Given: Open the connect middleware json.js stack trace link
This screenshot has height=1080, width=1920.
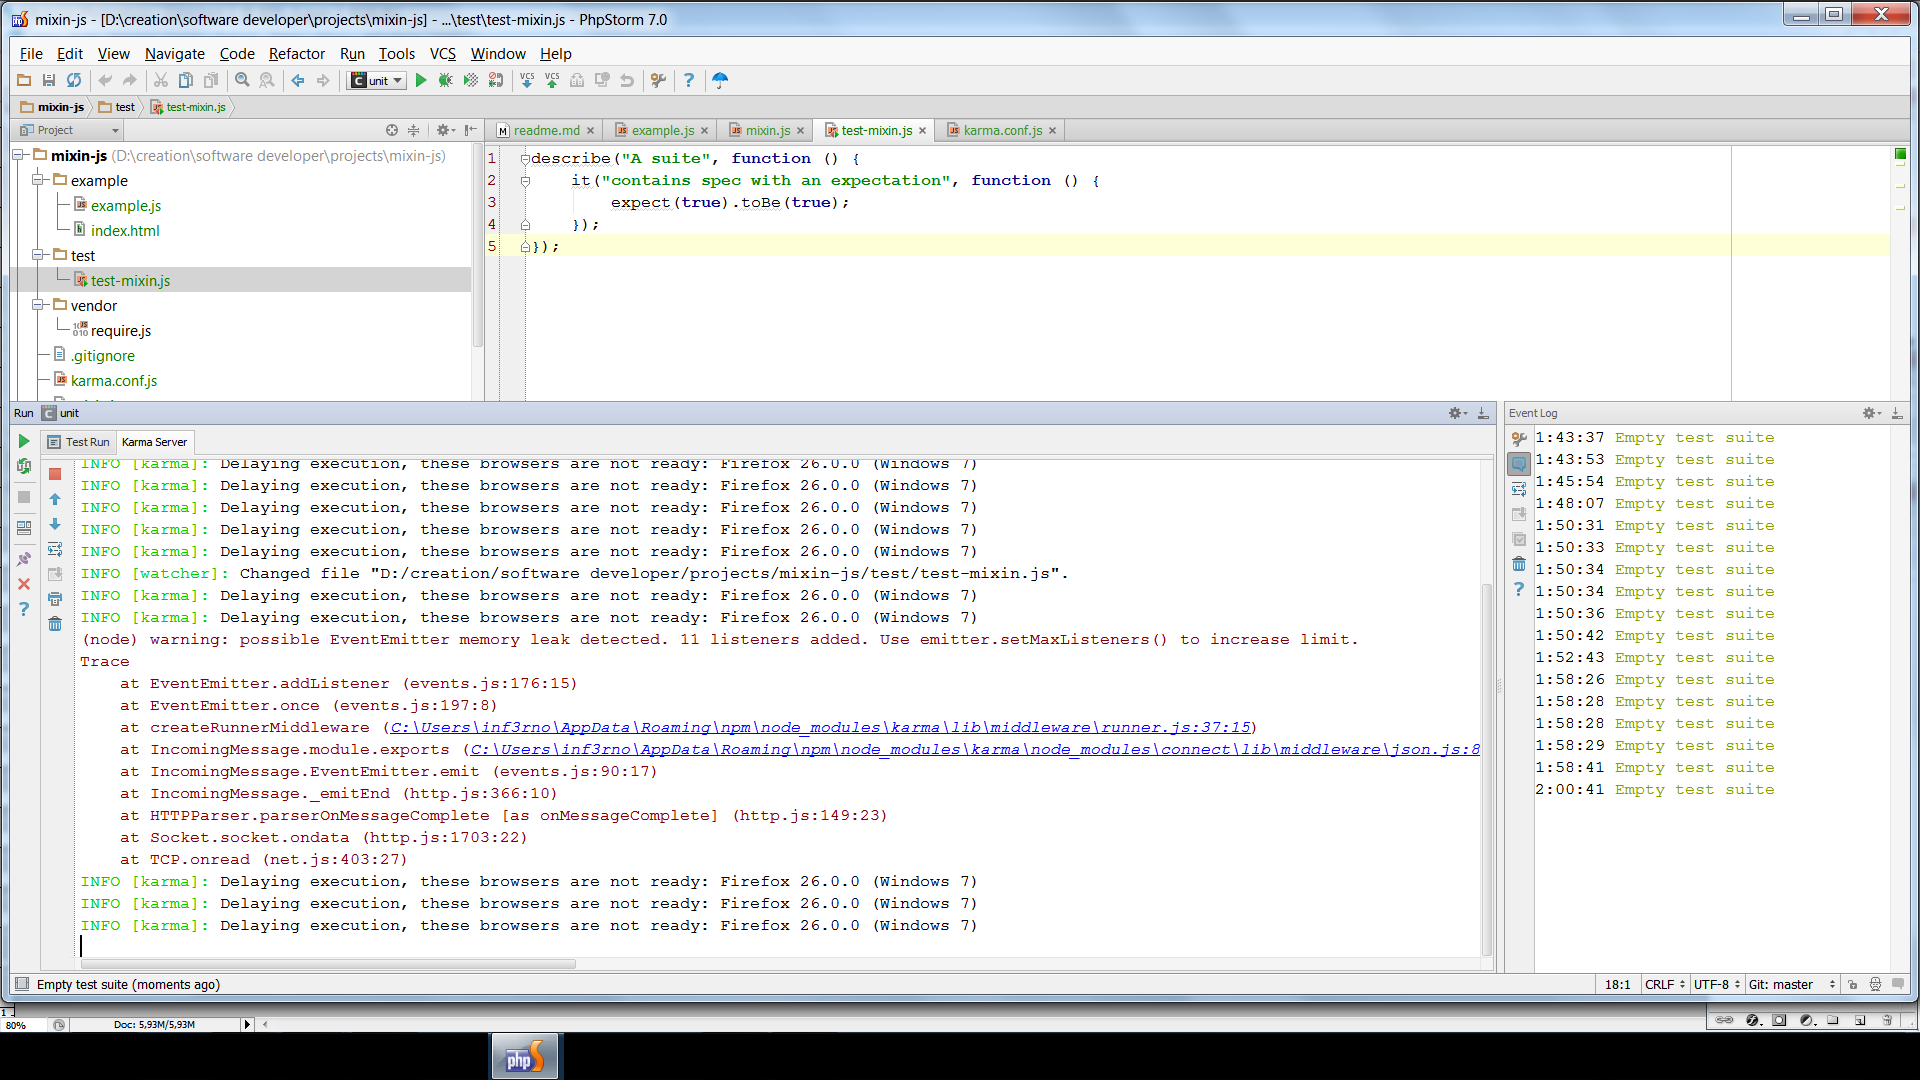Looking at the screenshot, I should (975, 749).
